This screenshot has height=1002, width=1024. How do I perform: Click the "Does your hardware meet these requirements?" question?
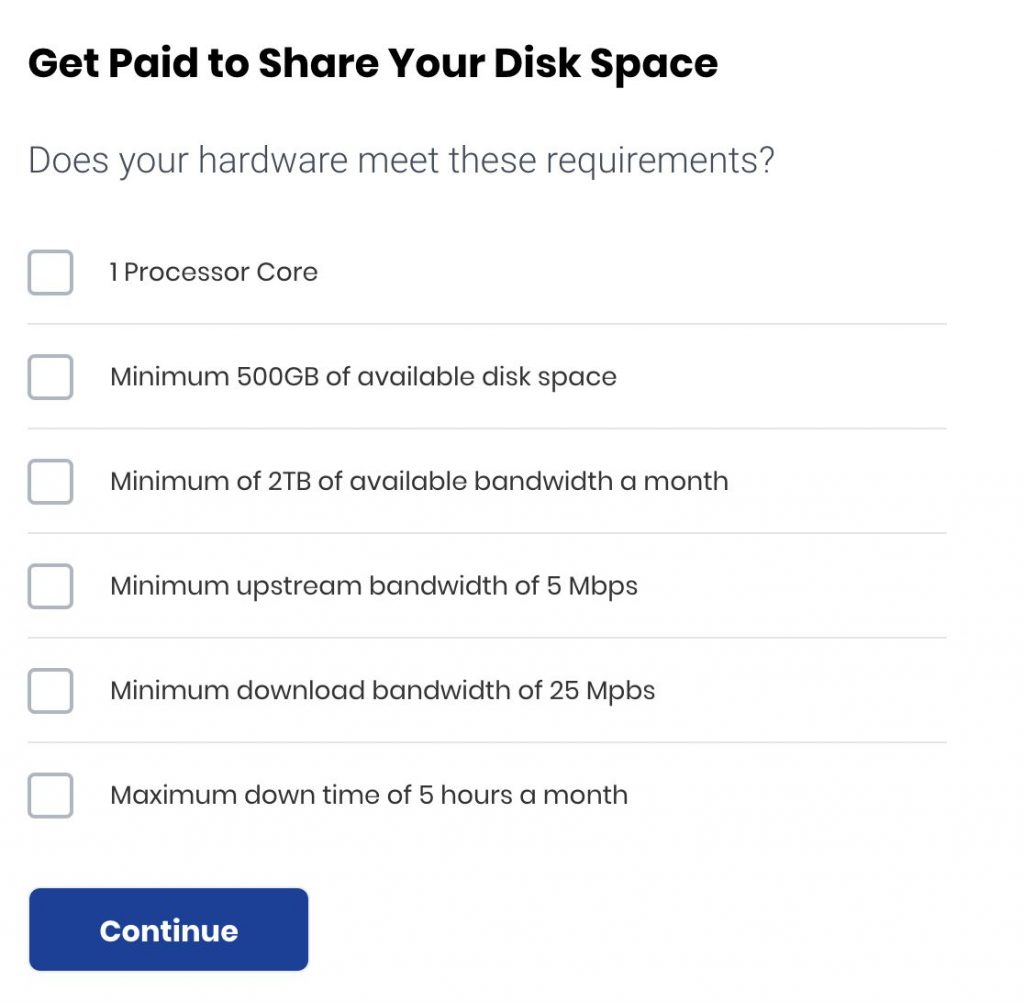(x=401, y=160)
